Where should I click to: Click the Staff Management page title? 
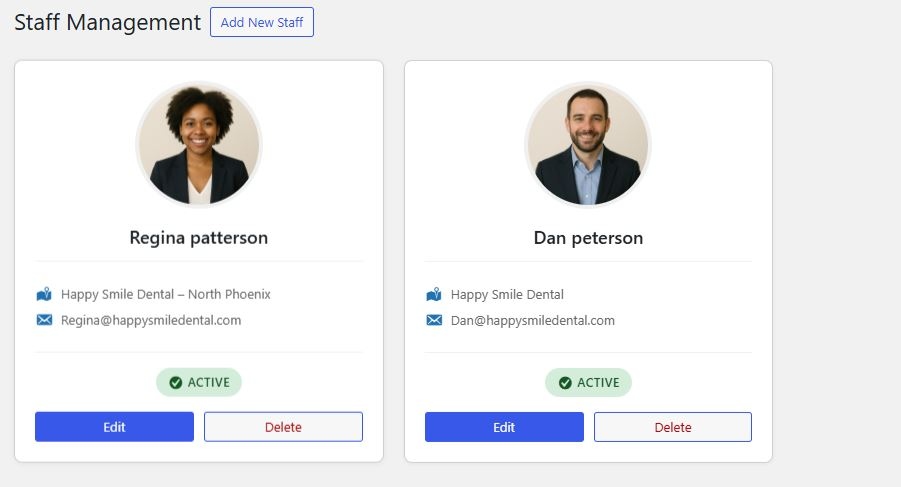pyautogui.click(x=107, y=22)
